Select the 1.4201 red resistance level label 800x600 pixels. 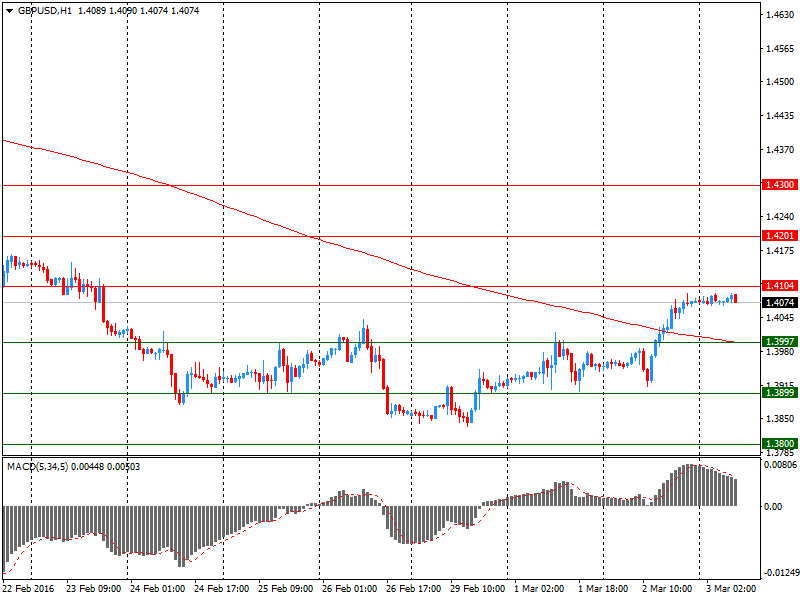[780, 236]
